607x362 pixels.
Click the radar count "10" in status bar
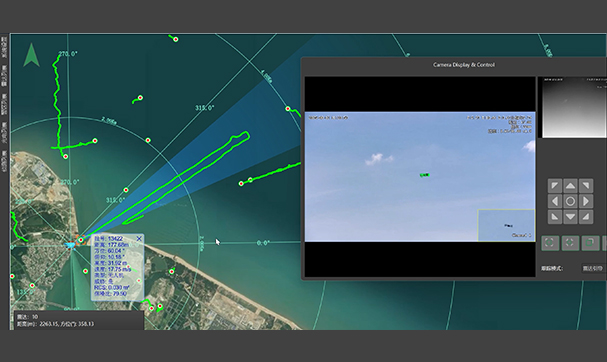coord(35,317)
